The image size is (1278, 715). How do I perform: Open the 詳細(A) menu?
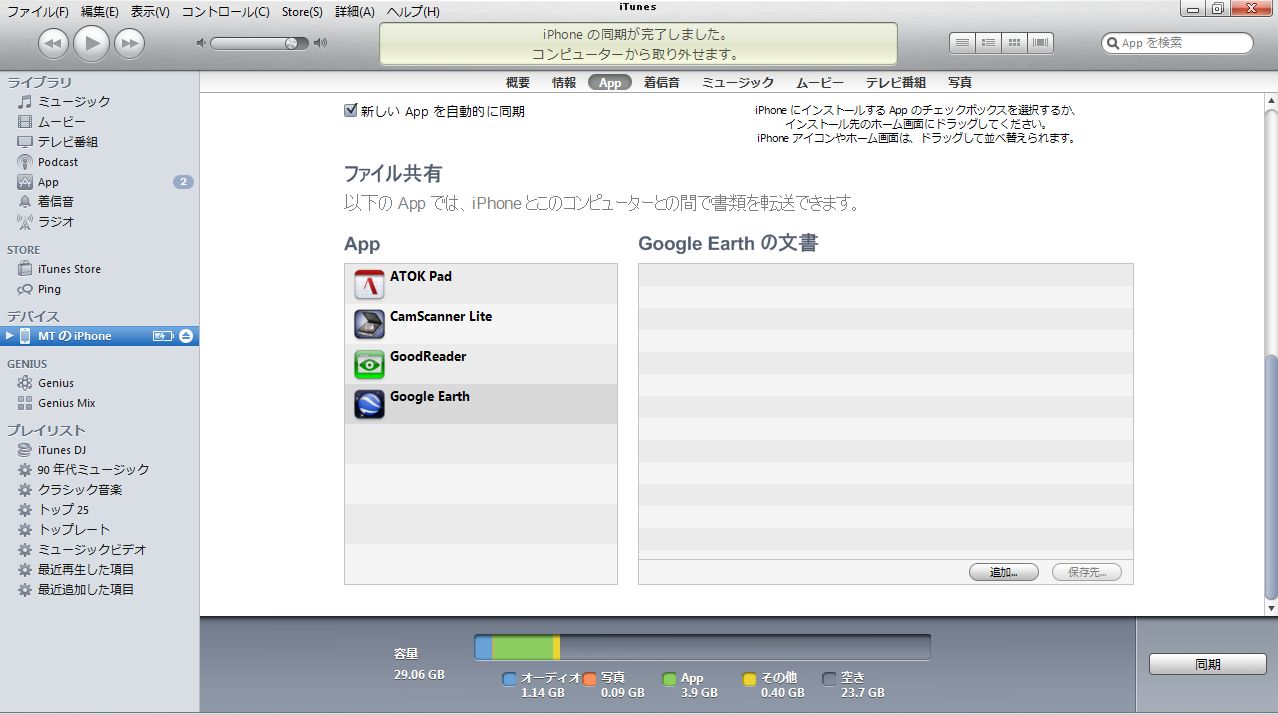pos(354,11)
